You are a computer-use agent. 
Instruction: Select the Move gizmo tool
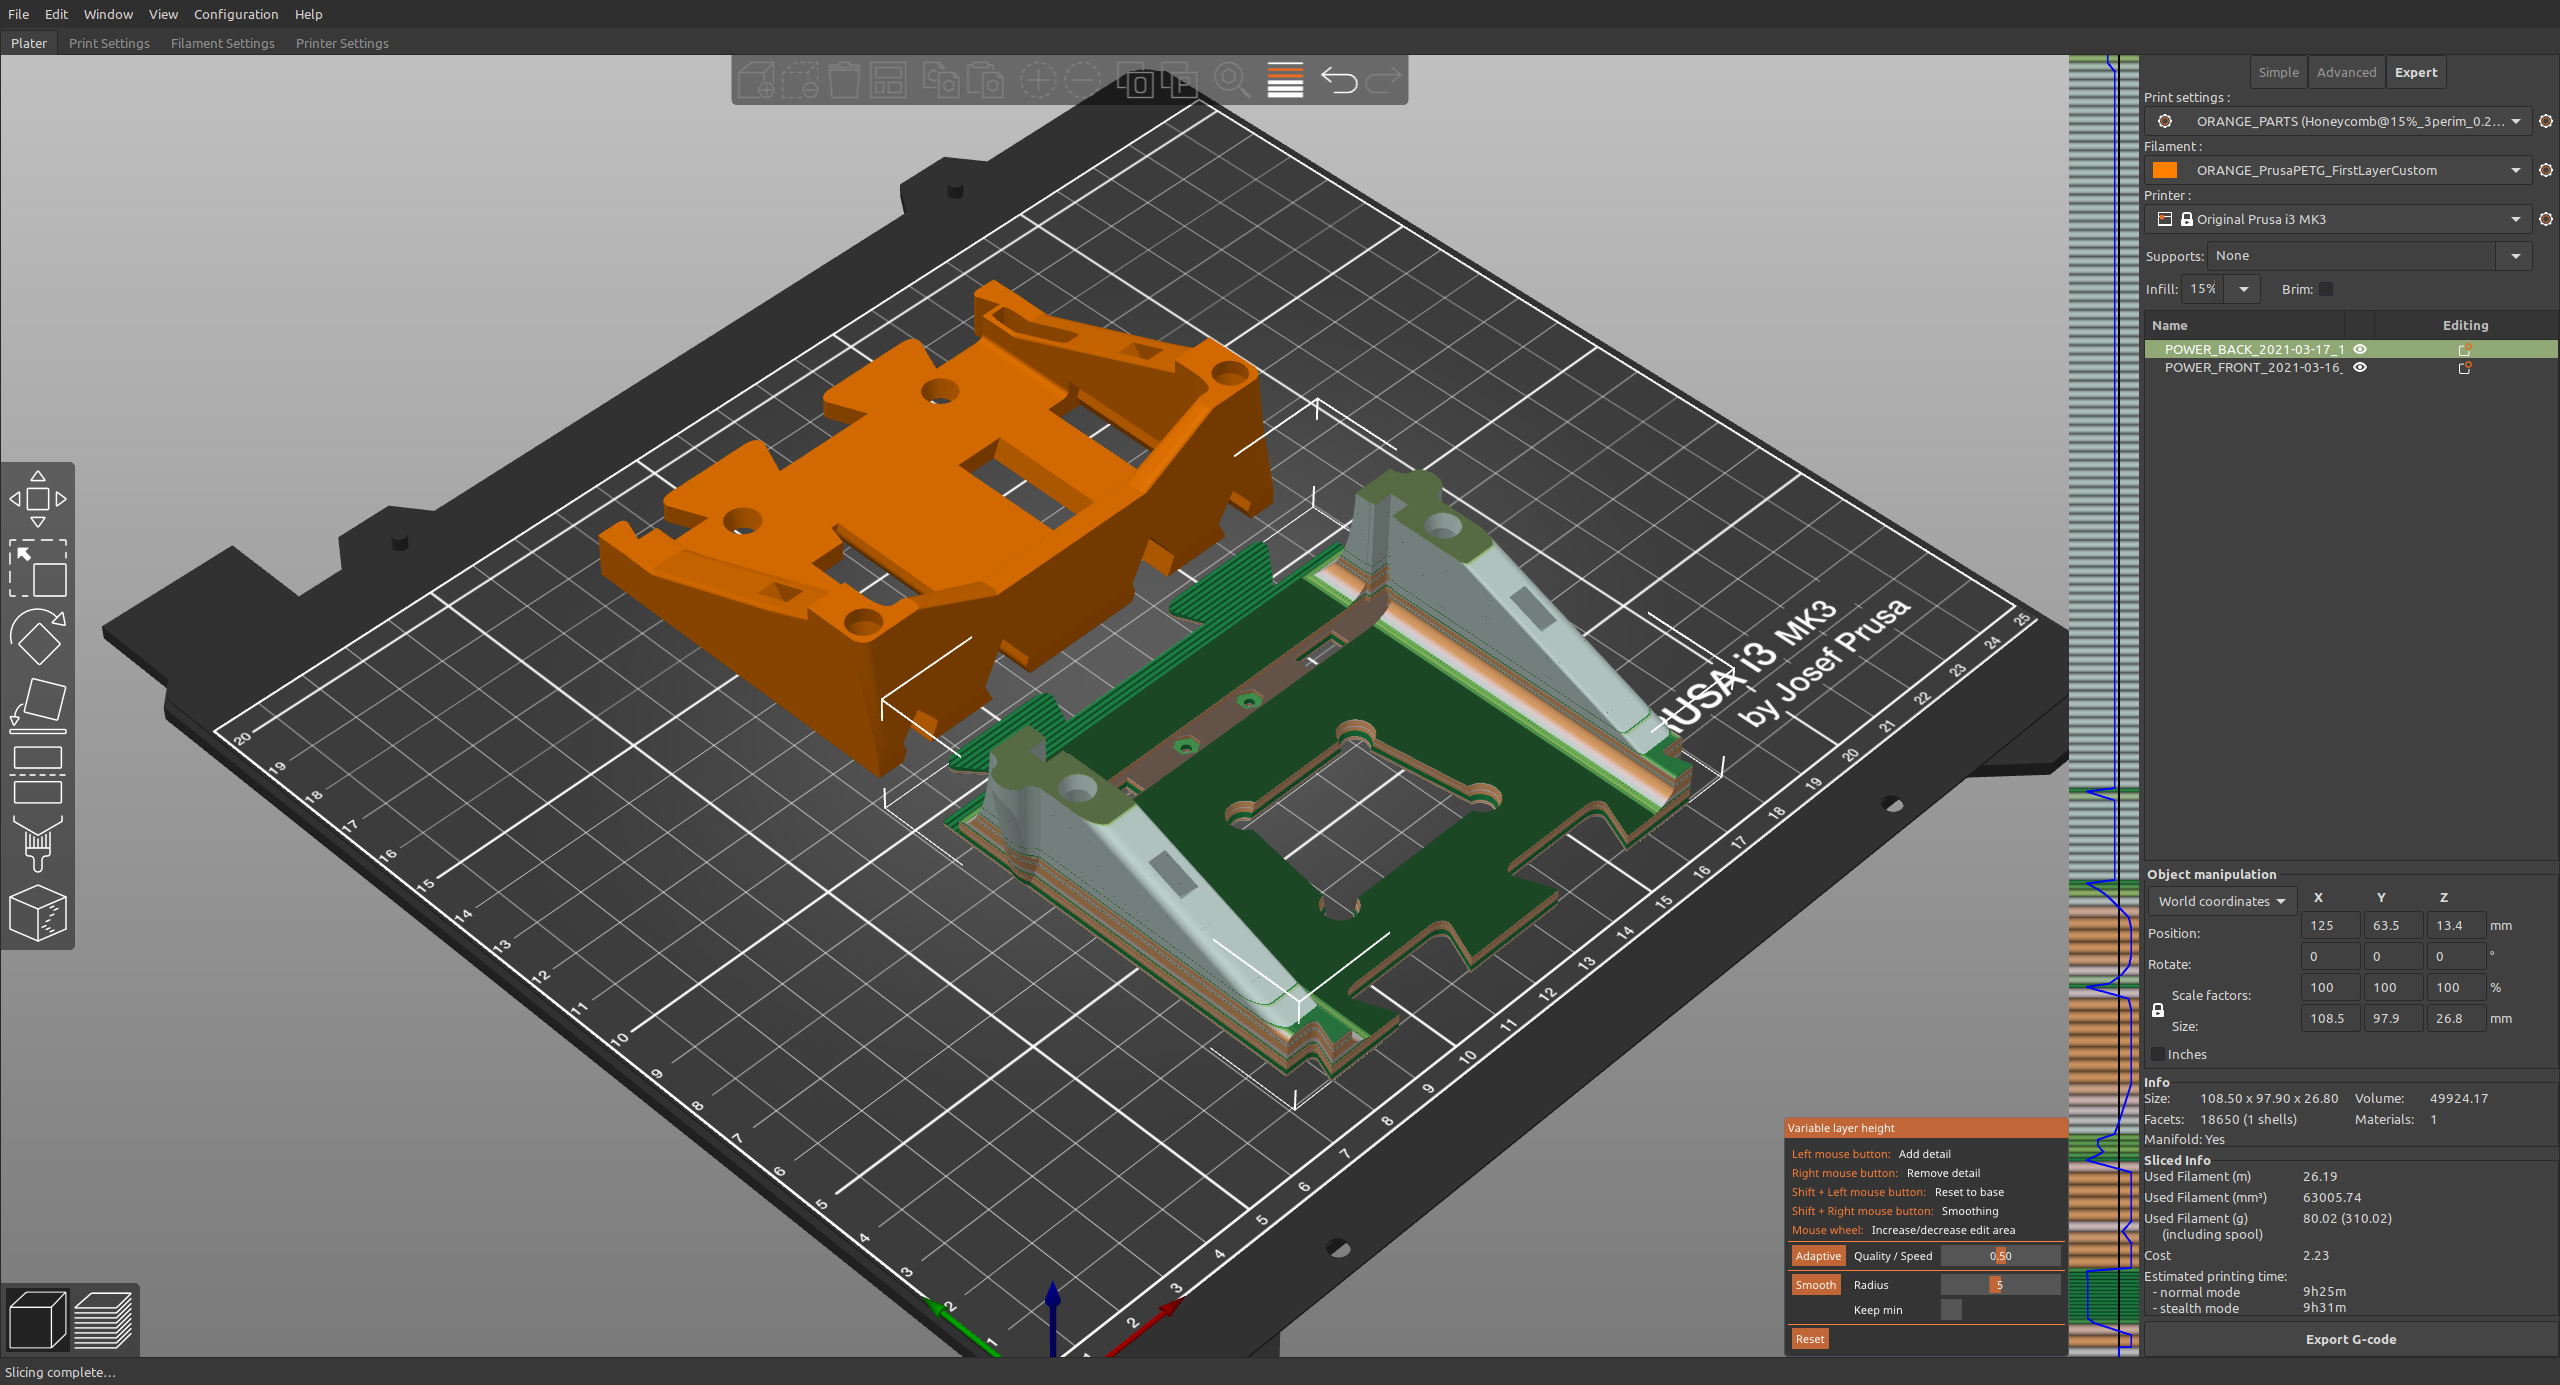[38, 499]
